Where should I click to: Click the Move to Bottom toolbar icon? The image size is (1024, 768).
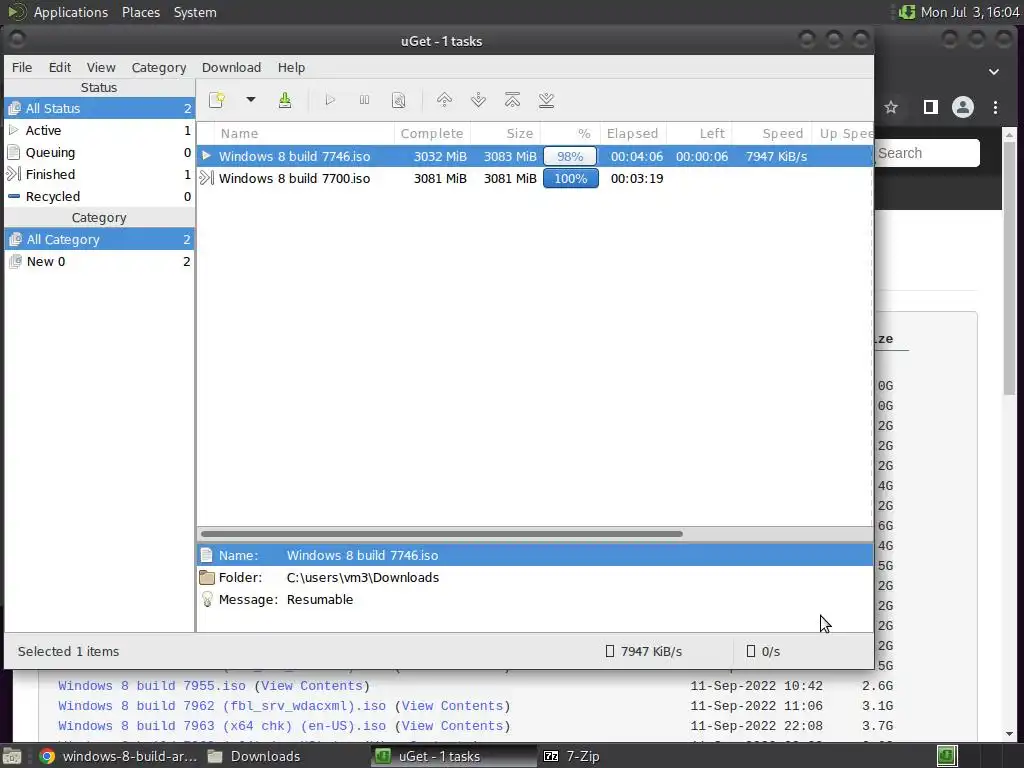point(547,100)
